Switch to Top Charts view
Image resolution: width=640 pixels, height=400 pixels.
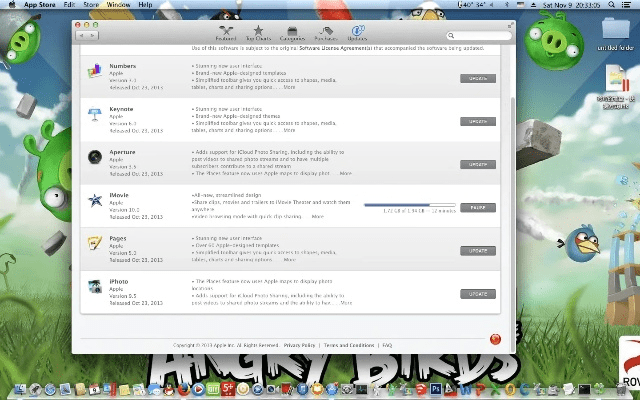coord(259,34)
